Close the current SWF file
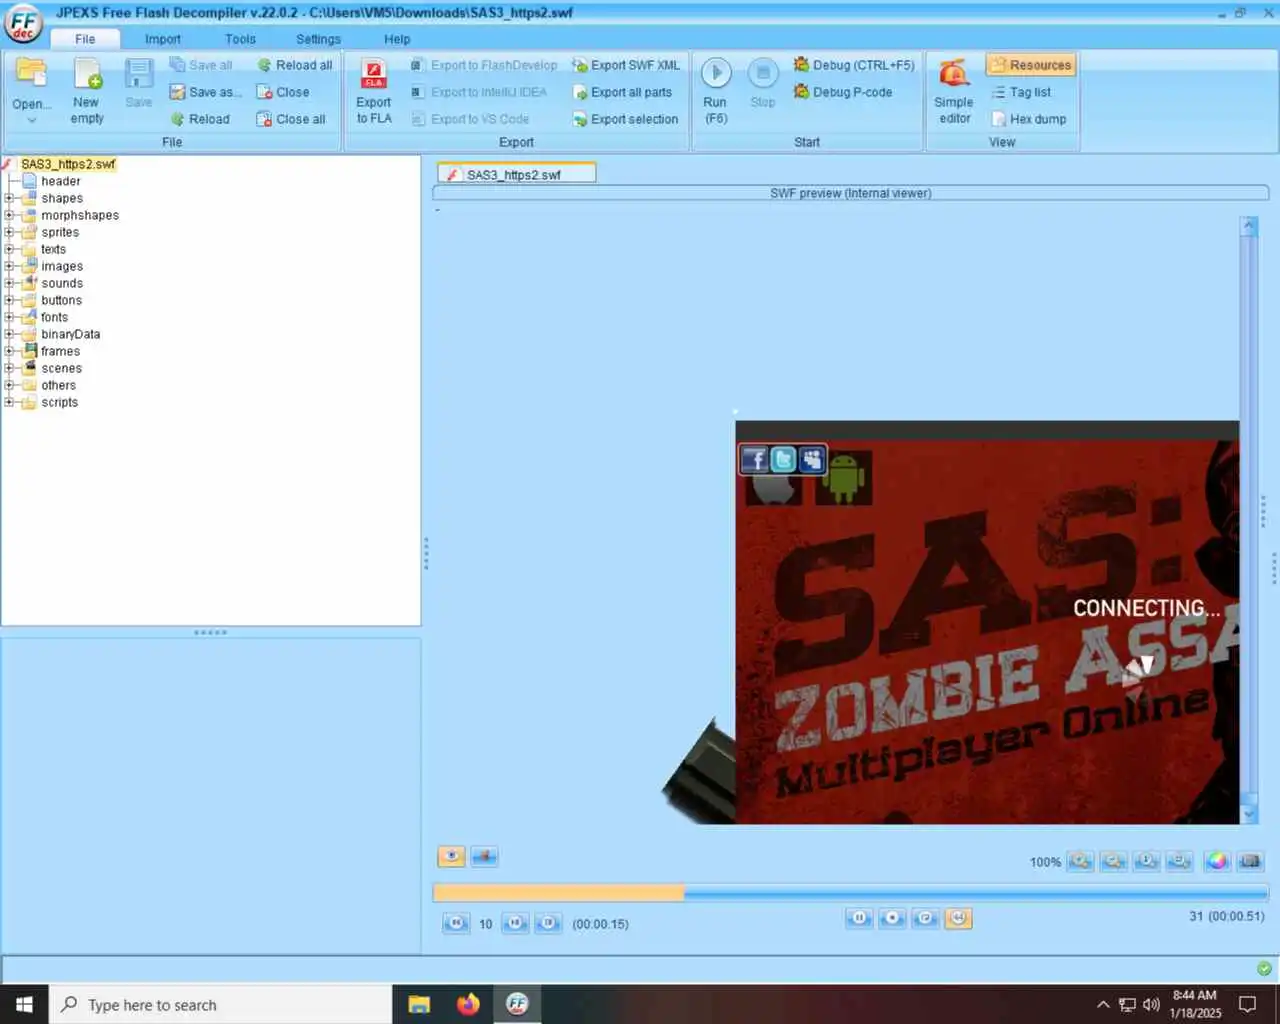Image resolution: width=1280 pixels, height=1024 pixels. click(283, 92)
